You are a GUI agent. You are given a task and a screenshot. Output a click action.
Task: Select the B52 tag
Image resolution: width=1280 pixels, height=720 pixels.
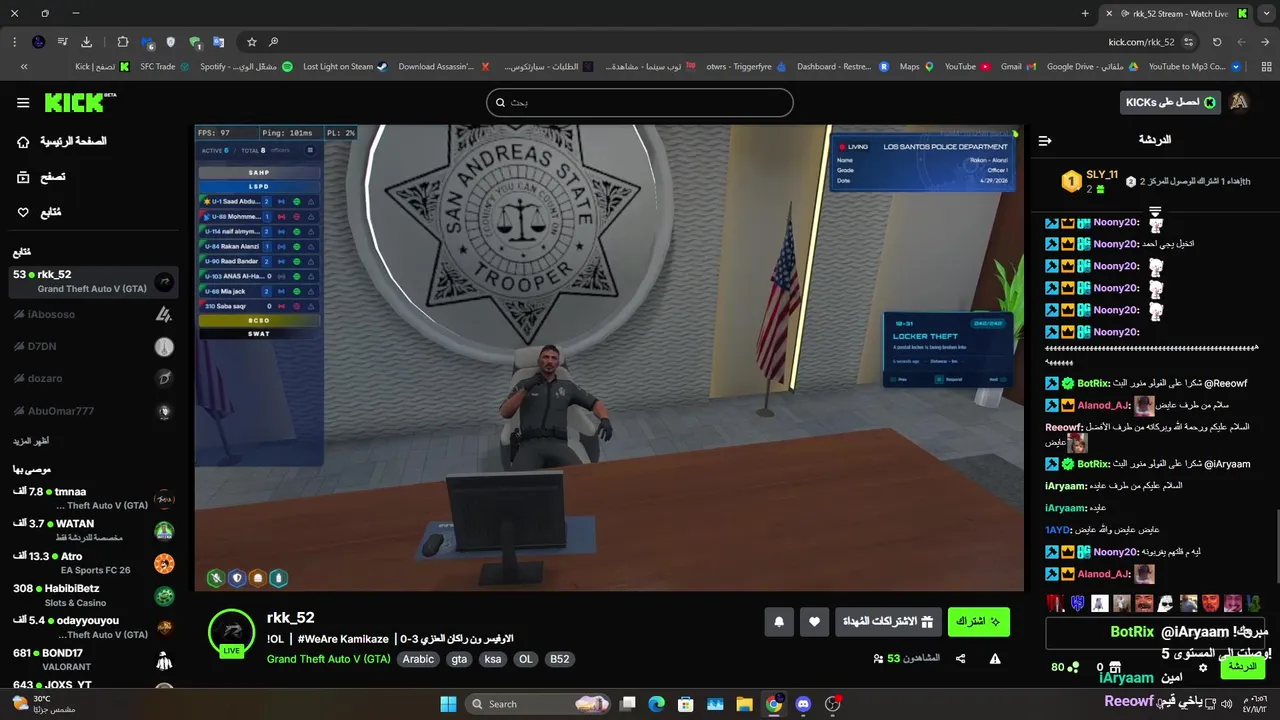[560, 659]
